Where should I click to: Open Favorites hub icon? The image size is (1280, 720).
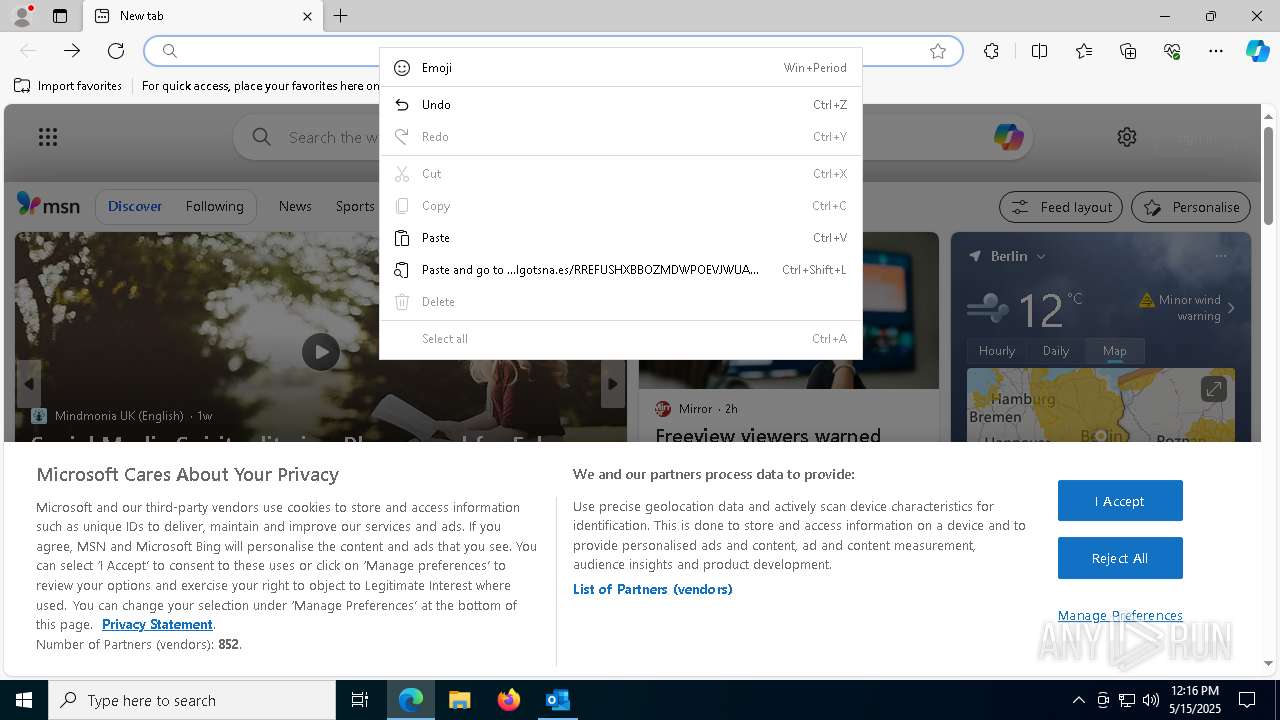[1084, 51]
